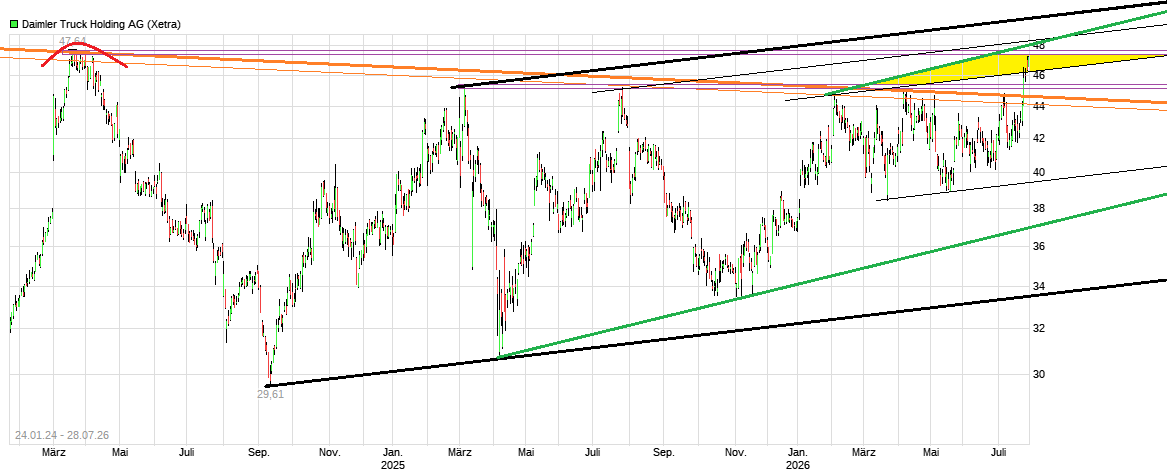Screen dimensions: 1167x472
Task: Click the 'Daimler Truck Holding AG (Xetra)' title
Action: tap(101, 24)
